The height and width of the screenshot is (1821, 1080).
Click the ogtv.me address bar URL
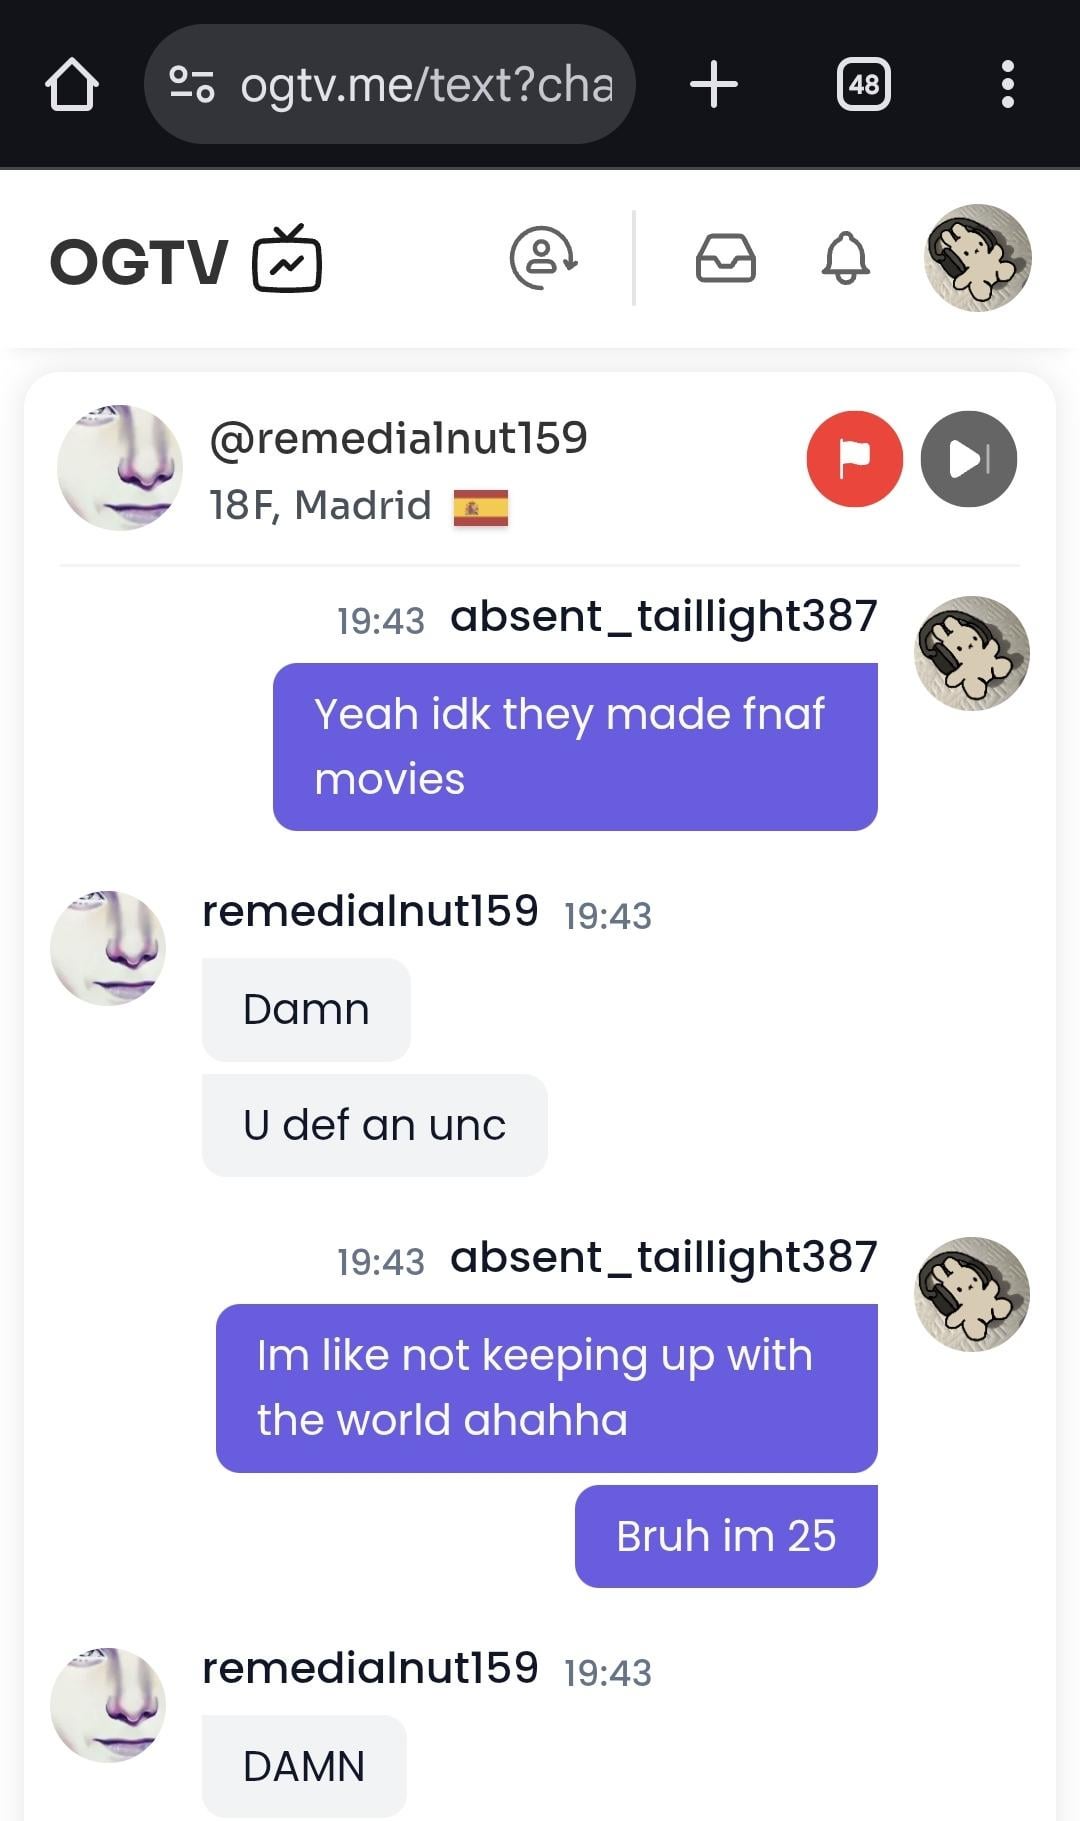[x=426, y=84]
